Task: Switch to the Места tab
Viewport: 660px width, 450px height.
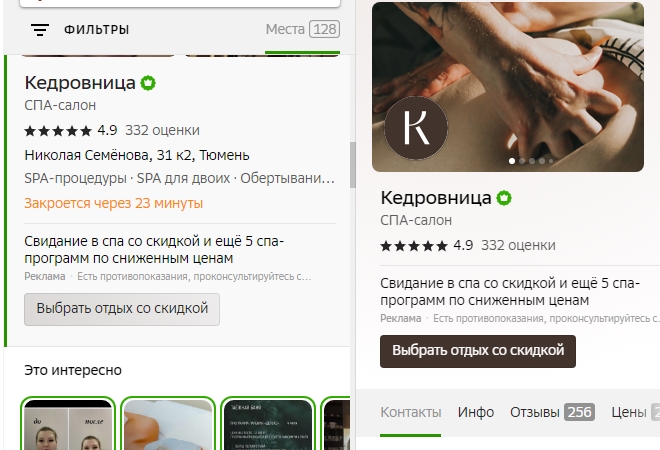Action: pos(302,29)
